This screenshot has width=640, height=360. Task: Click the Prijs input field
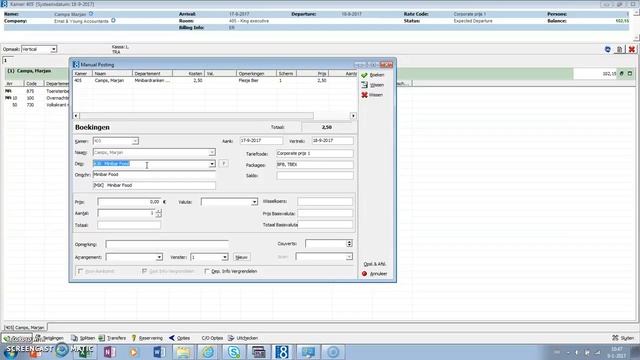[129, 202]
